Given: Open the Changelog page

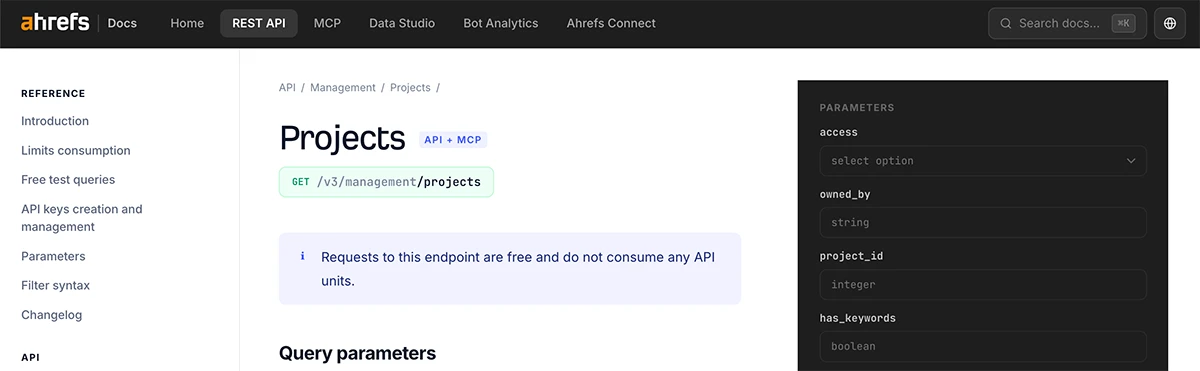Looking at the screenshot, I should coord(51,315).
